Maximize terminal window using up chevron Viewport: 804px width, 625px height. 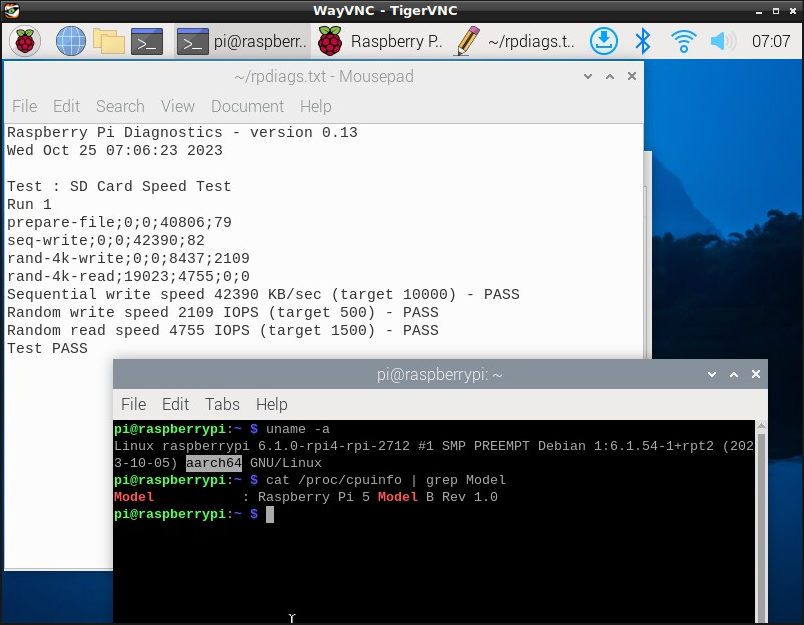tap(734, 374)
